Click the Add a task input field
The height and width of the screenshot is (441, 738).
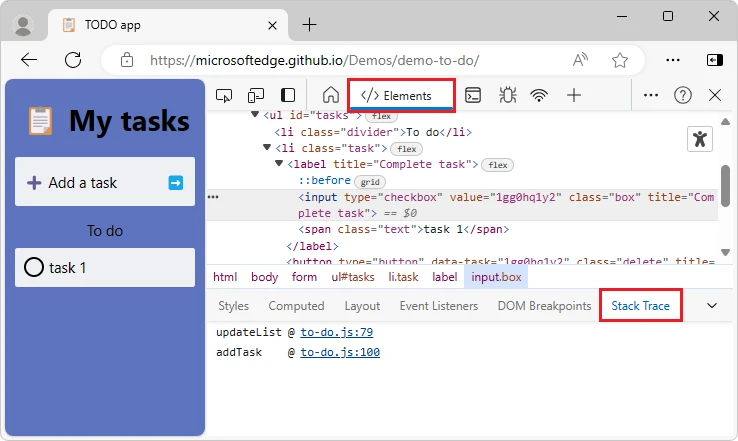pyautogui.click(x=105, y=182)
